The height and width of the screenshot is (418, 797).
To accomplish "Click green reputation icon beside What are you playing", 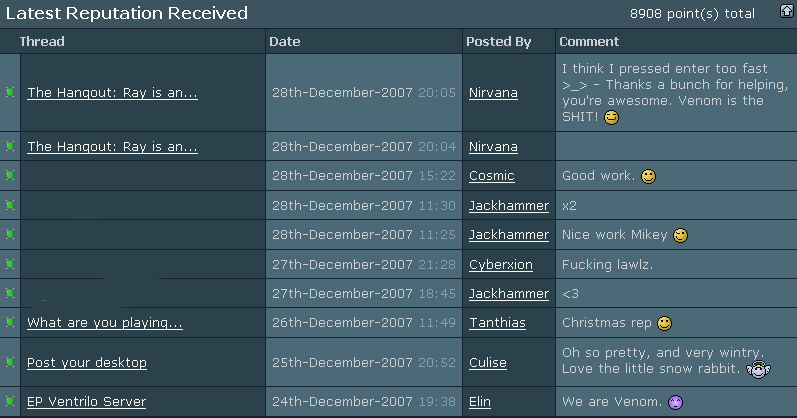I will click(10, 322).
